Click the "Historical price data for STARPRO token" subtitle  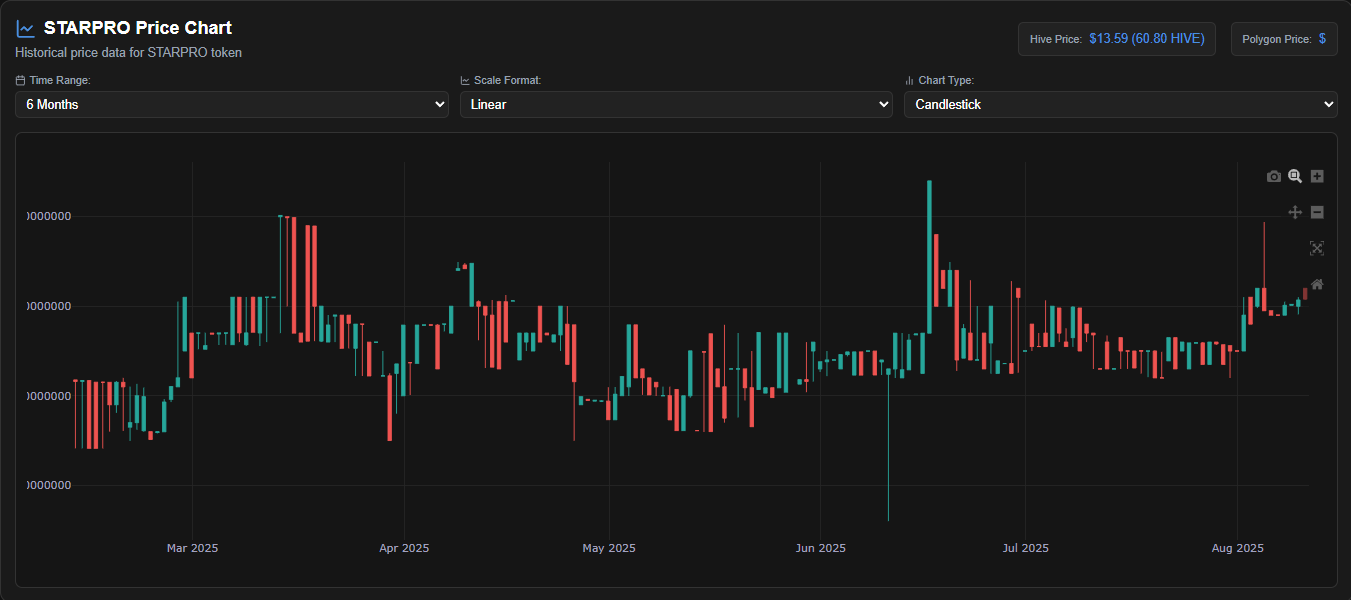(129, 52)
